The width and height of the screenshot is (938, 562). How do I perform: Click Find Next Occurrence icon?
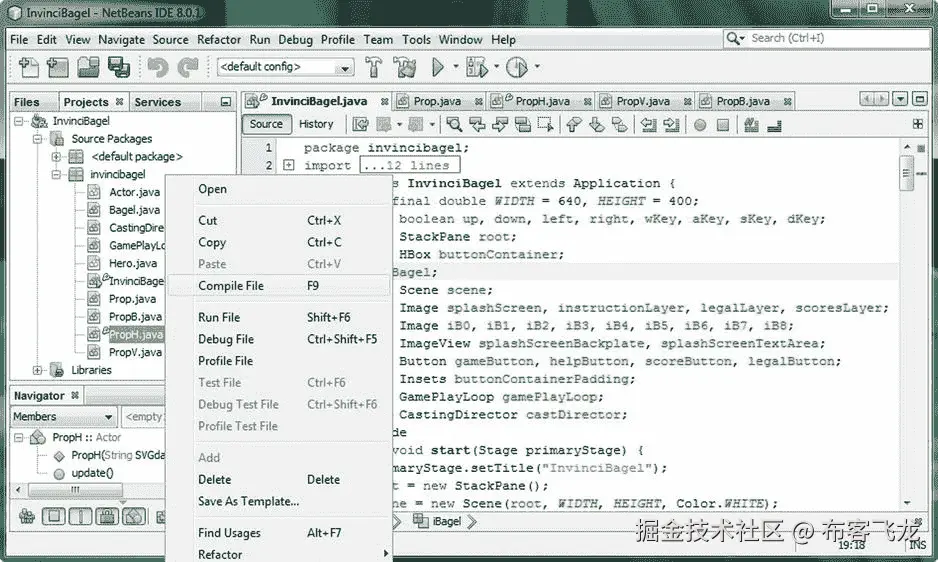[x=500, y=124]
